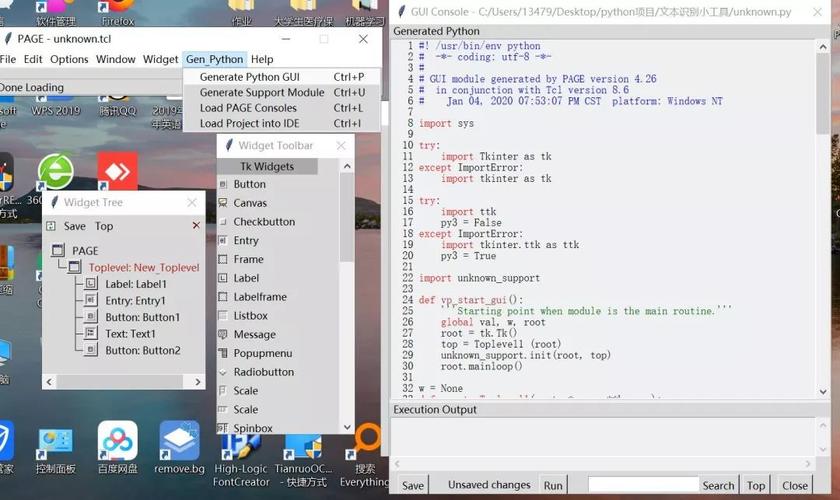Click Widget Tree scroll right arrow
The width and height of the screenshot is (840, 500).
tap(198, 382)
